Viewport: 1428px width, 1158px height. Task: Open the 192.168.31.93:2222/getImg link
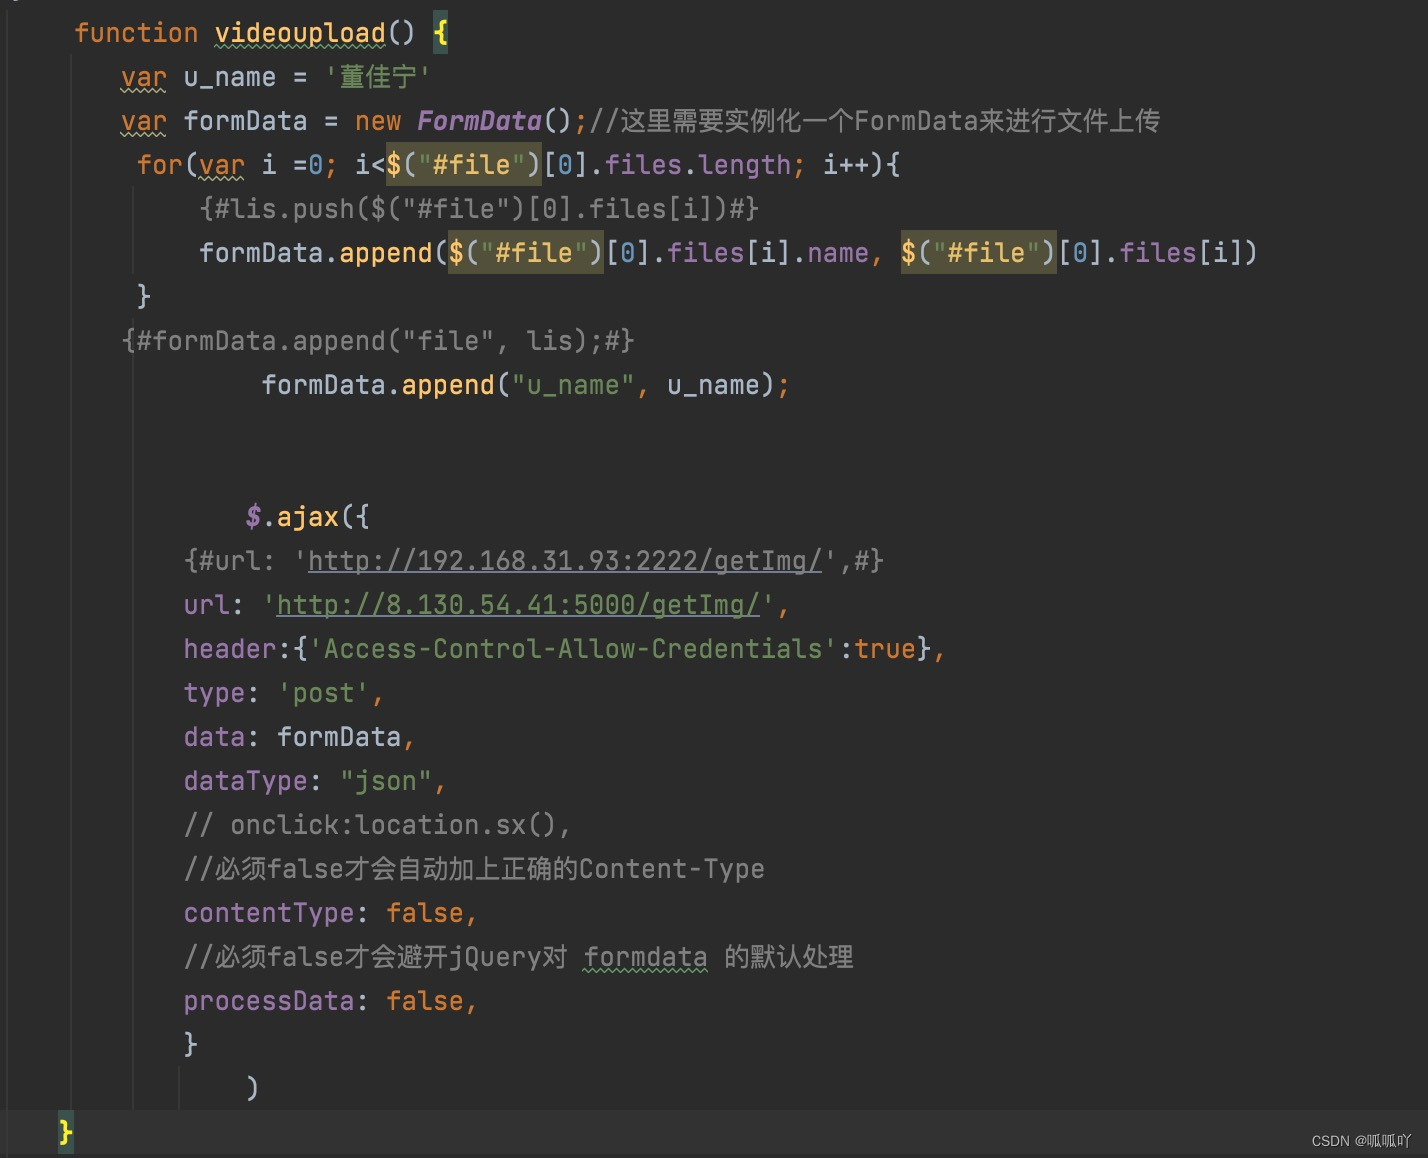(x=564, y=561)
